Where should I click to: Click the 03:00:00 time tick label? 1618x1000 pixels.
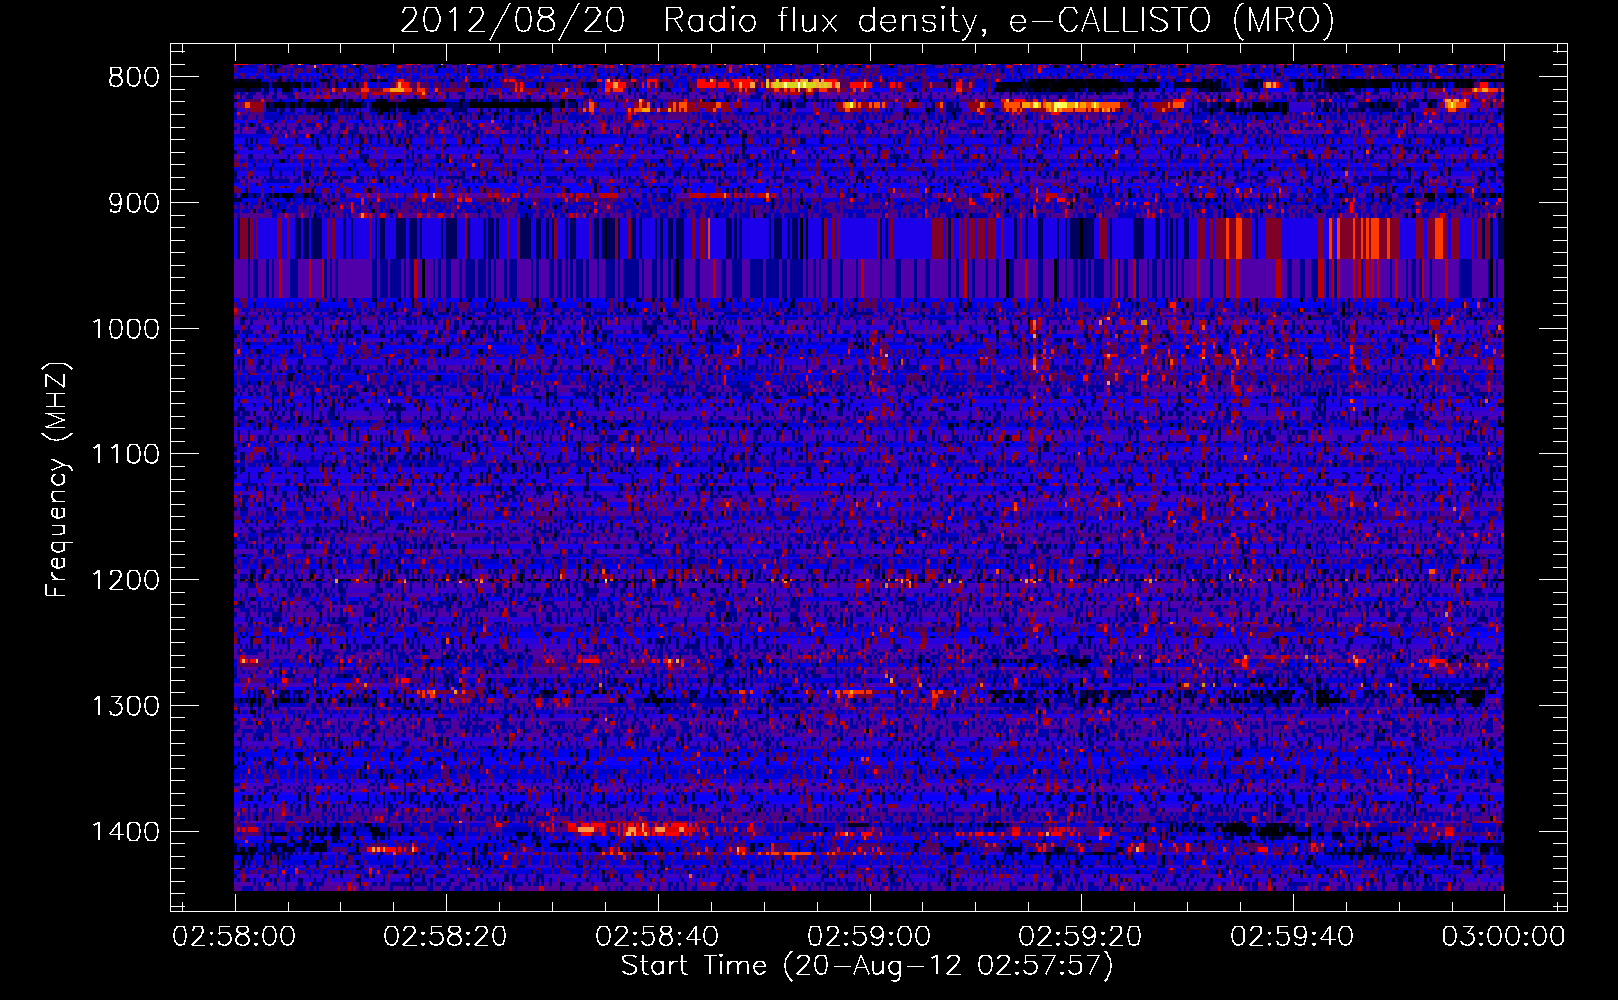[x=1503, y=937]
